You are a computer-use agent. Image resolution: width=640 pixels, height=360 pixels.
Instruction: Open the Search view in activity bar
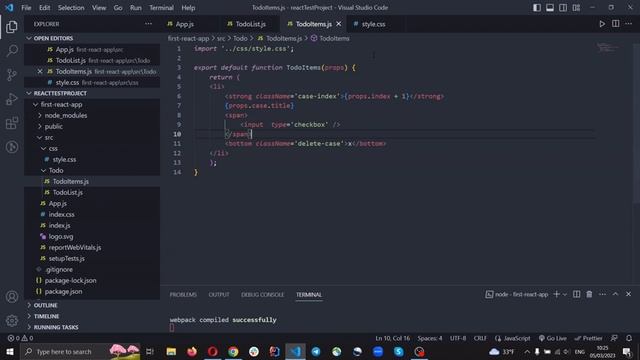[x=12, y=51]
